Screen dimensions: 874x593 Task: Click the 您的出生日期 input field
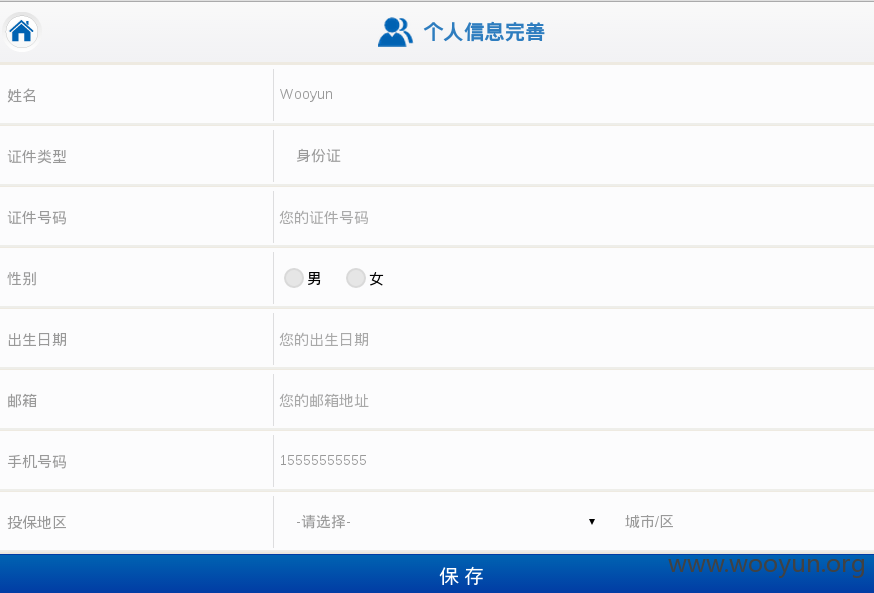pyautogui.click(x=574, y=339)
